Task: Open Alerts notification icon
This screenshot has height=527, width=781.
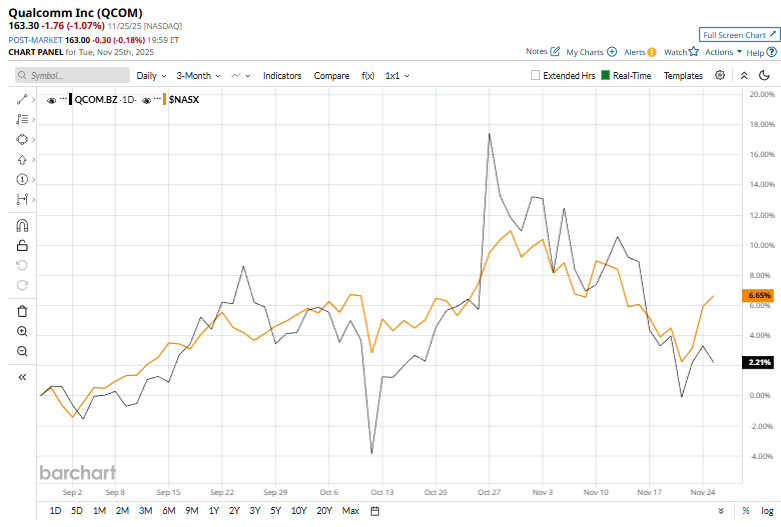Action: point(651,52)
